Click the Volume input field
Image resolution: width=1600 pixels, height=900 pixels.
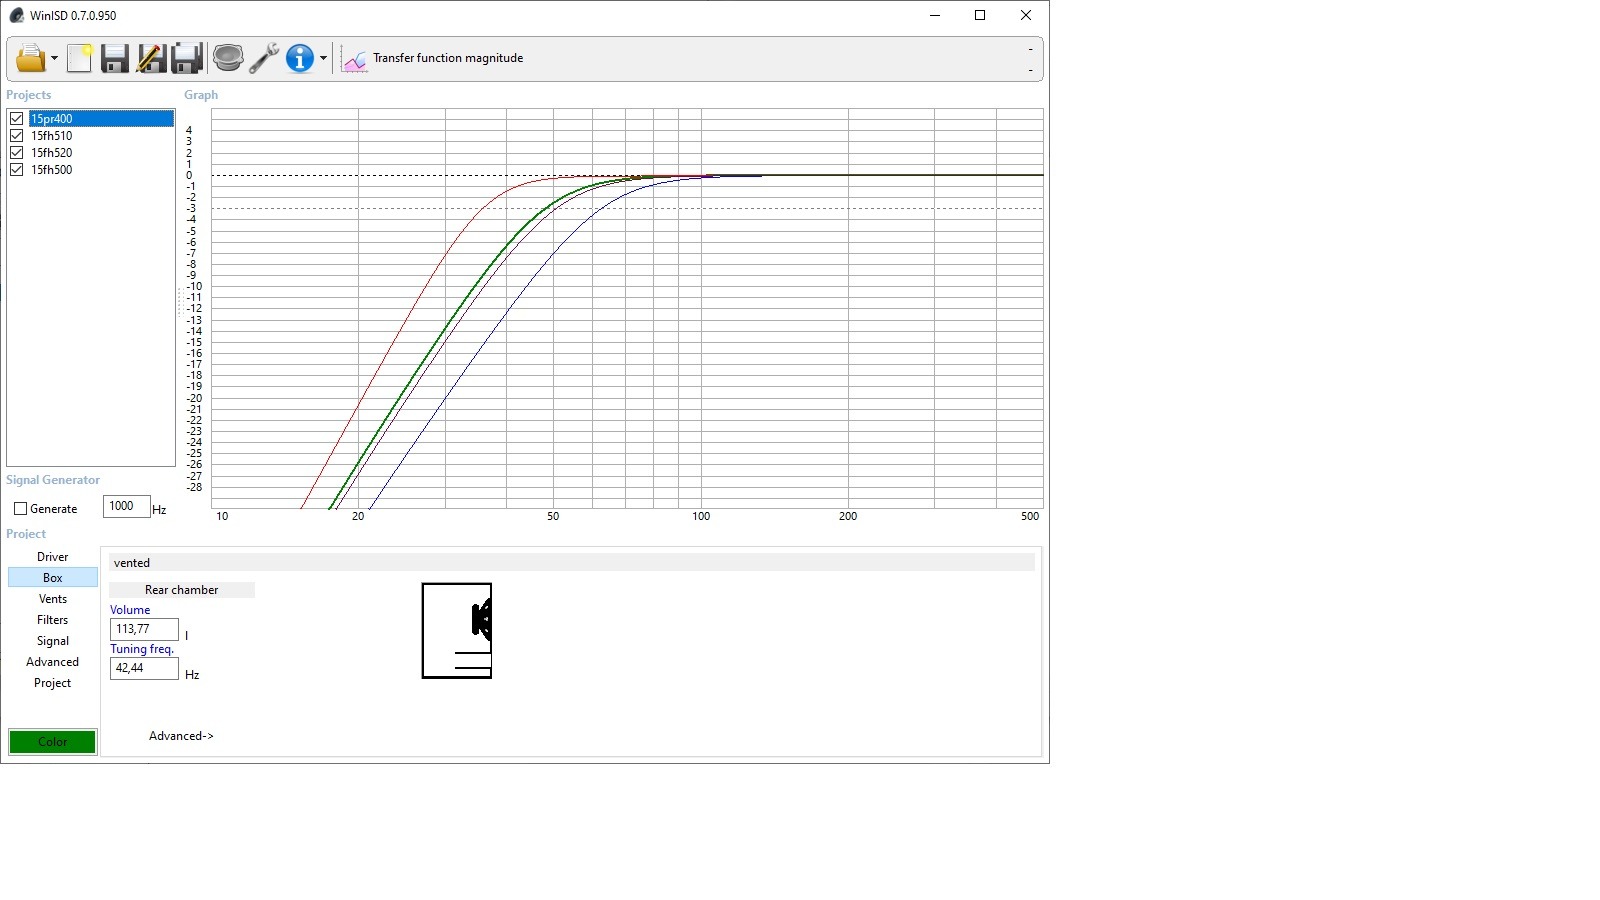[144, 629]
